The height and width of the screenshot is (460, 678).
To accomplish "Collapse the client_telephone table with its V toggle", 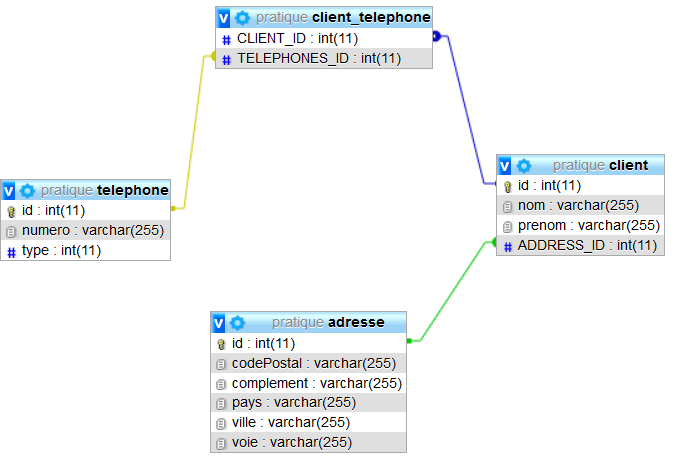I will point(224,18).
